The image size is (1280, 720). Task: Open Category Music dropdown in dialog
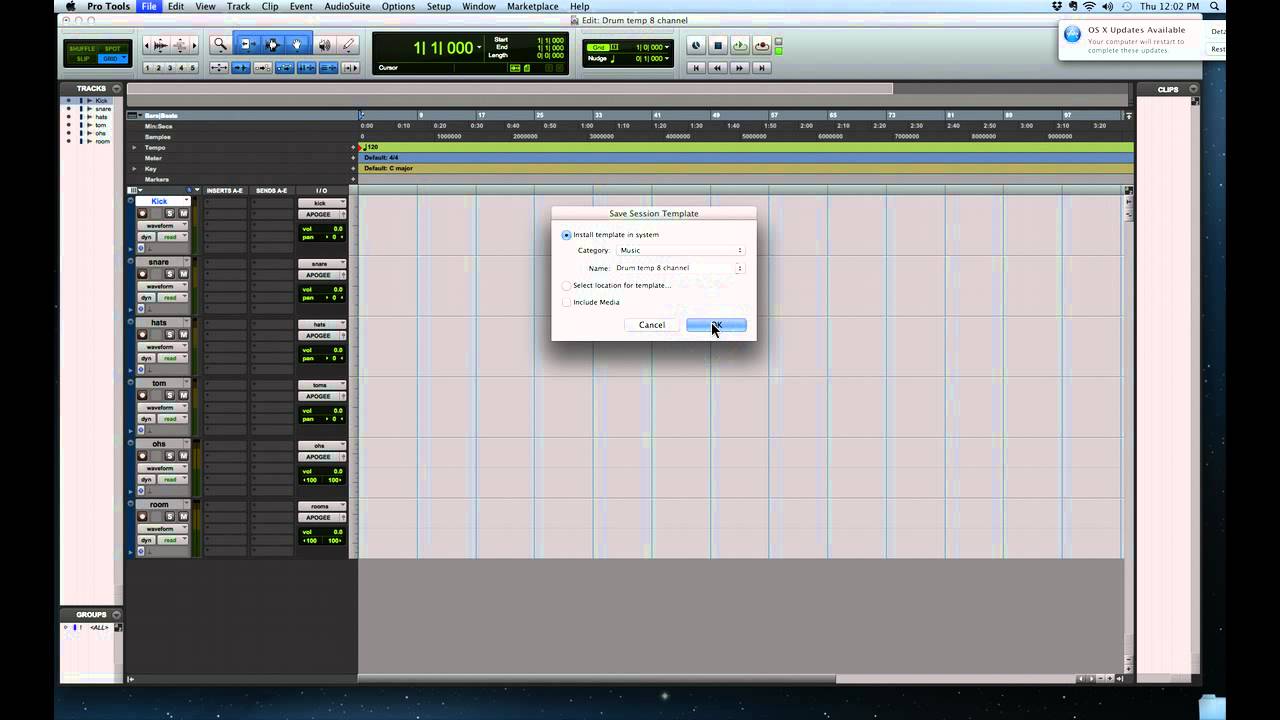click(x=680, y=250)
